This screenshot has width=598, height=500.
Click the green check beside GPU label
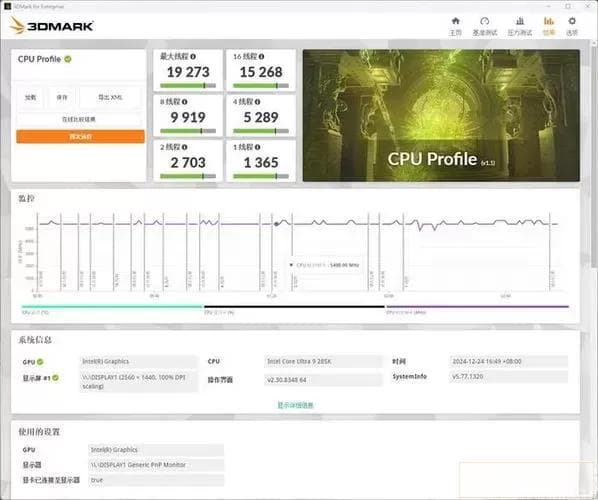click(40, 362)
